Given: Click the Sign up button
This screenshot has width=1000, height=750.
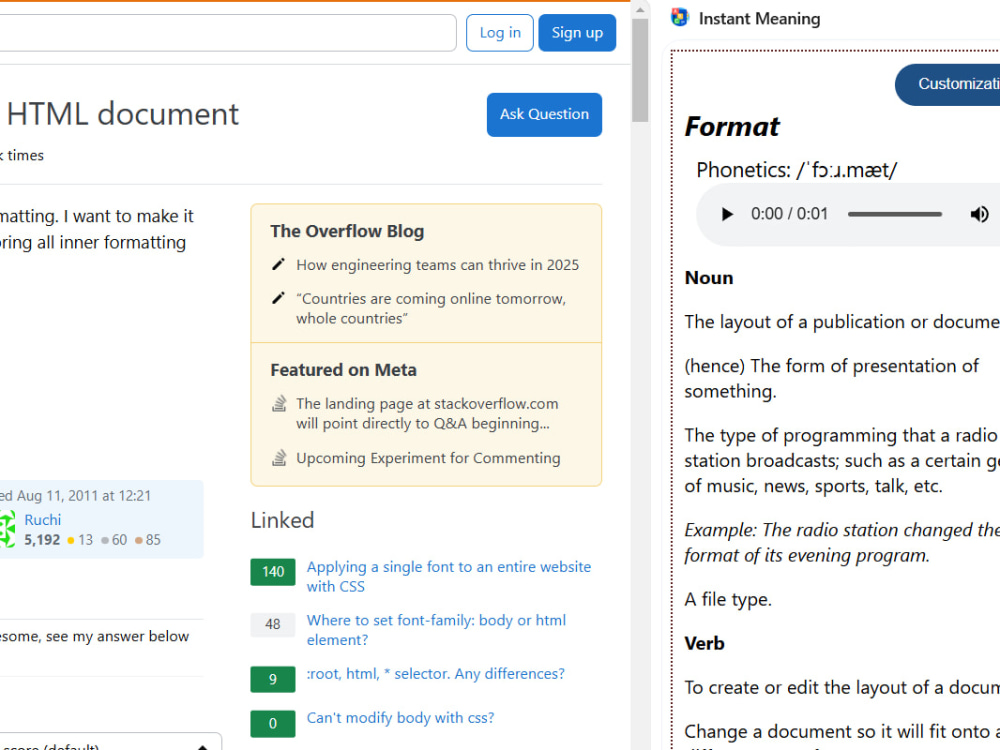Looking at the screenshot, I should pos(577,33).
